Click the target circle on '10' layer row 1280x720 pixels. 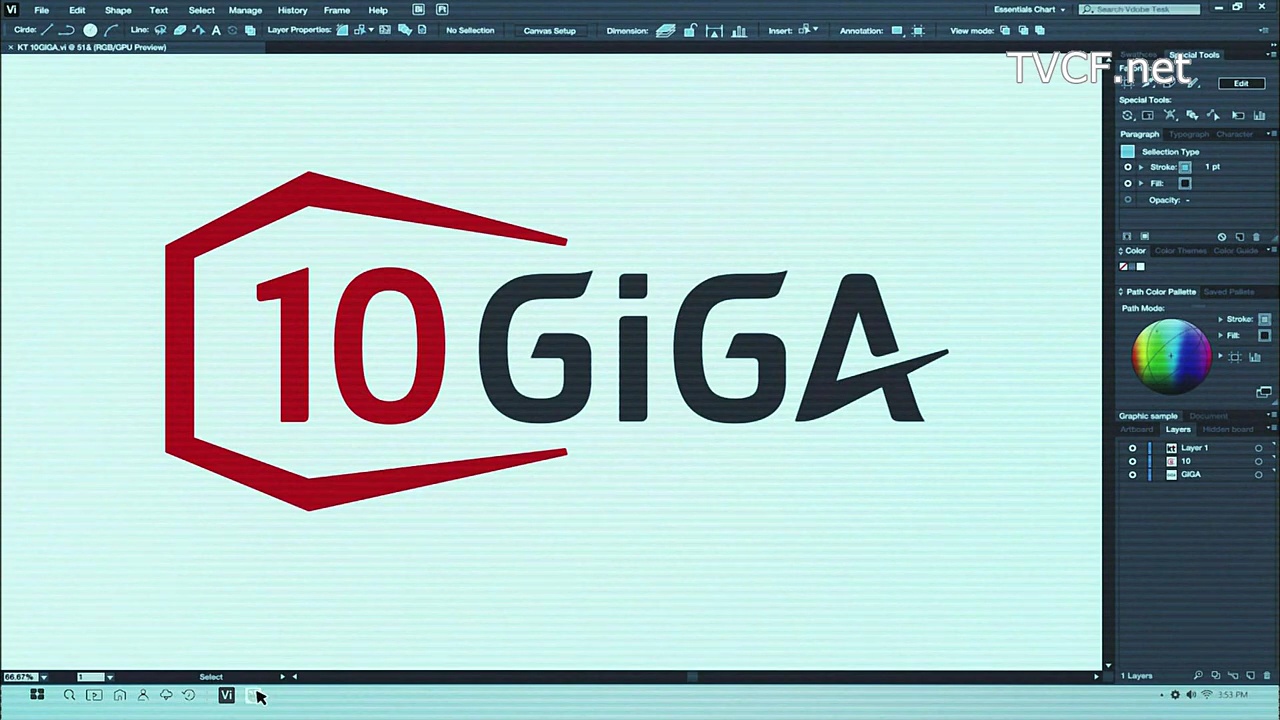1258,461
